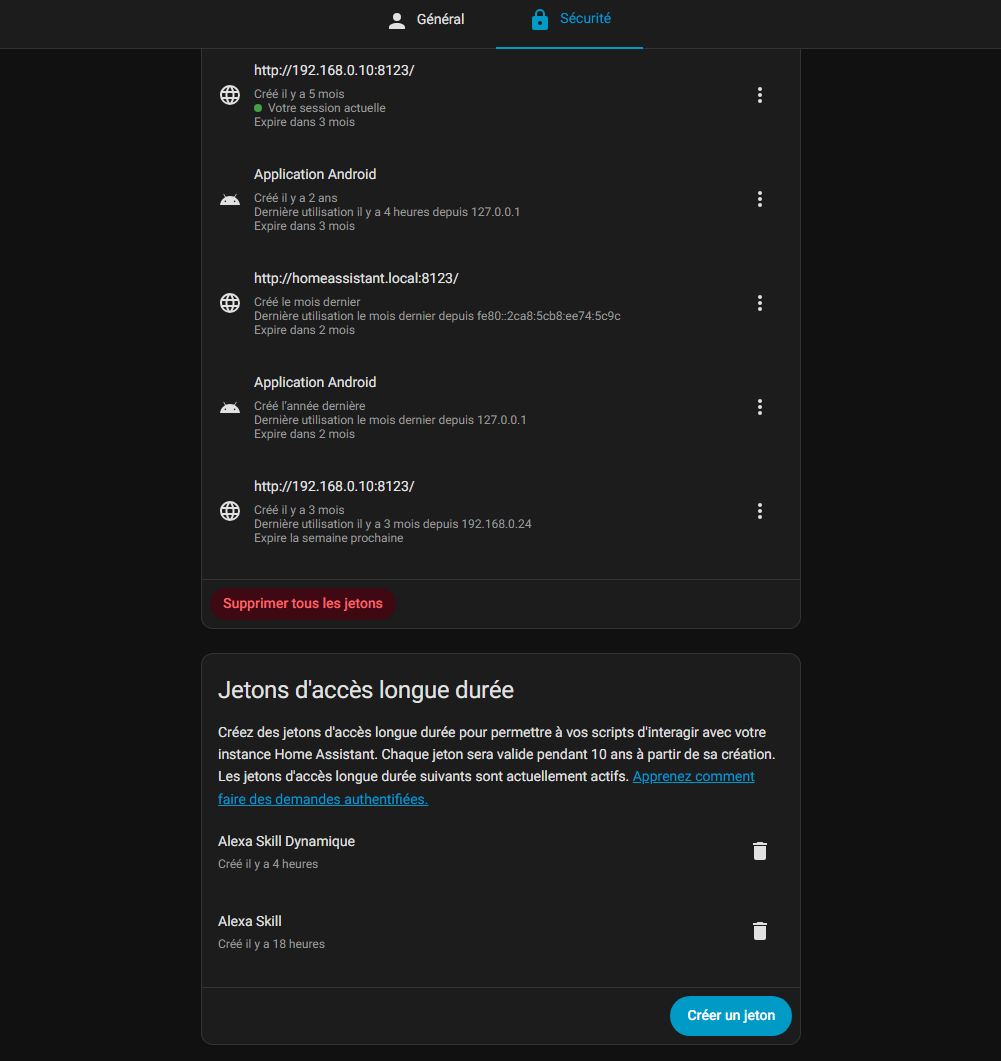Open link about authenticated requests
Screen dimensions: 1001x1061
[693, 777]
